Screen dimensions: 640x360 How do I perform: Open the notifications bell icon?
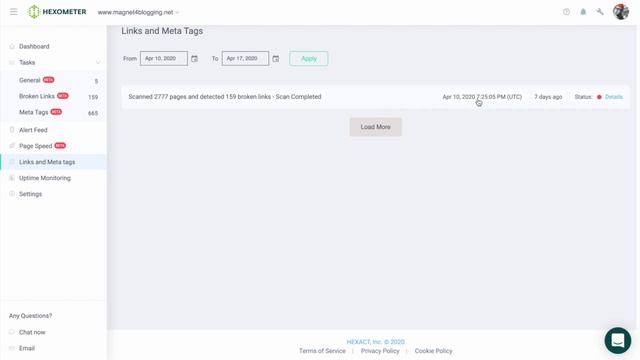(583, 12)
